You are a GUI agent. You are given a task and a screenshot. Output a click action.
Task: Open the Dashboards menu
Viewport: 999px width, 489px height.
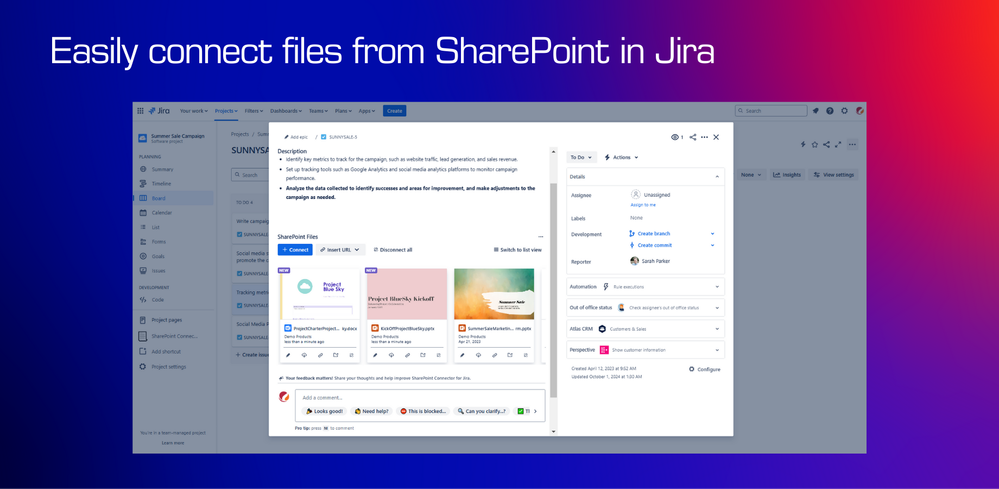[x=286, y=111]
